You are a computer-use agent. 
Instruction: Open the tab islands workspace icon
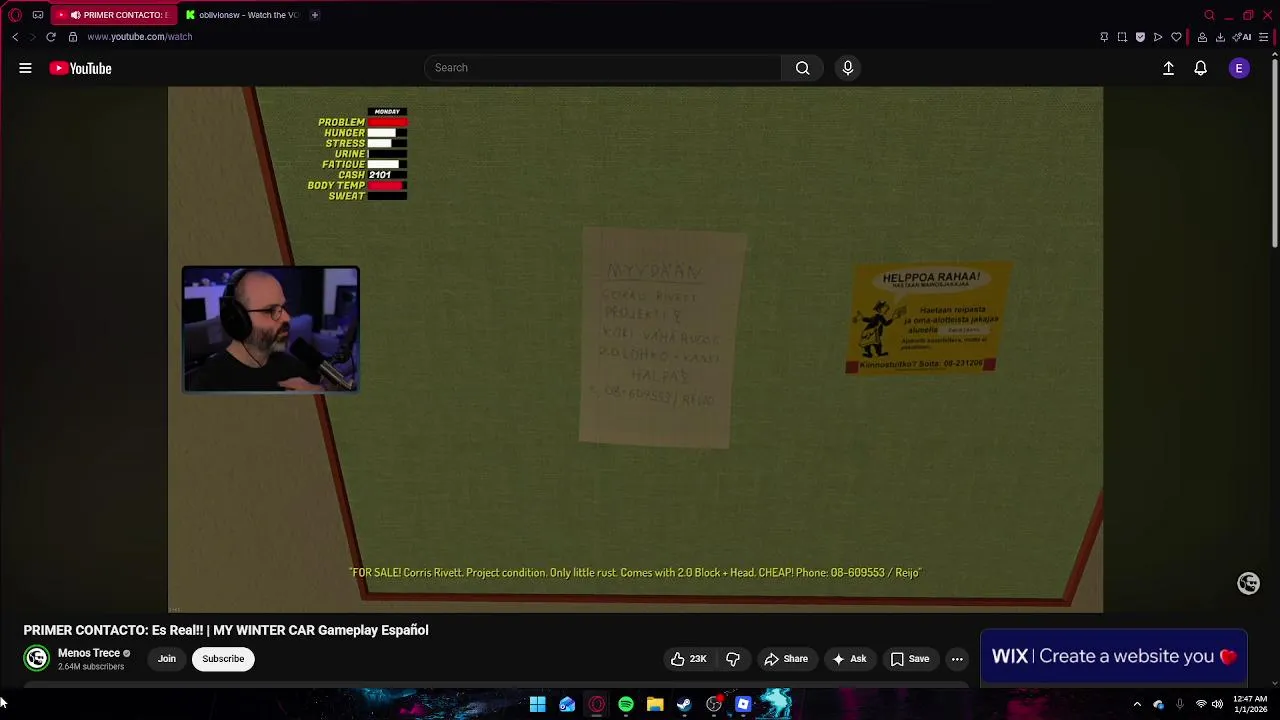click(38, 15)
